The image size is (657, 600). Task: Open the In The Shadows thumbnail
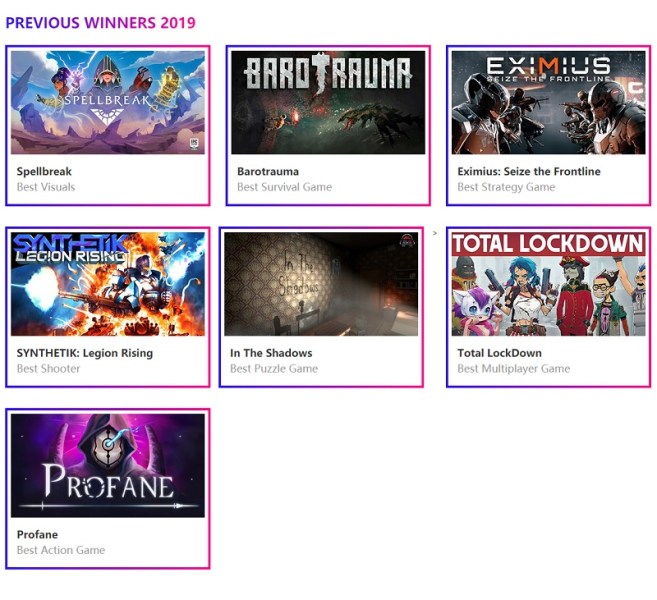click(321, 284)
